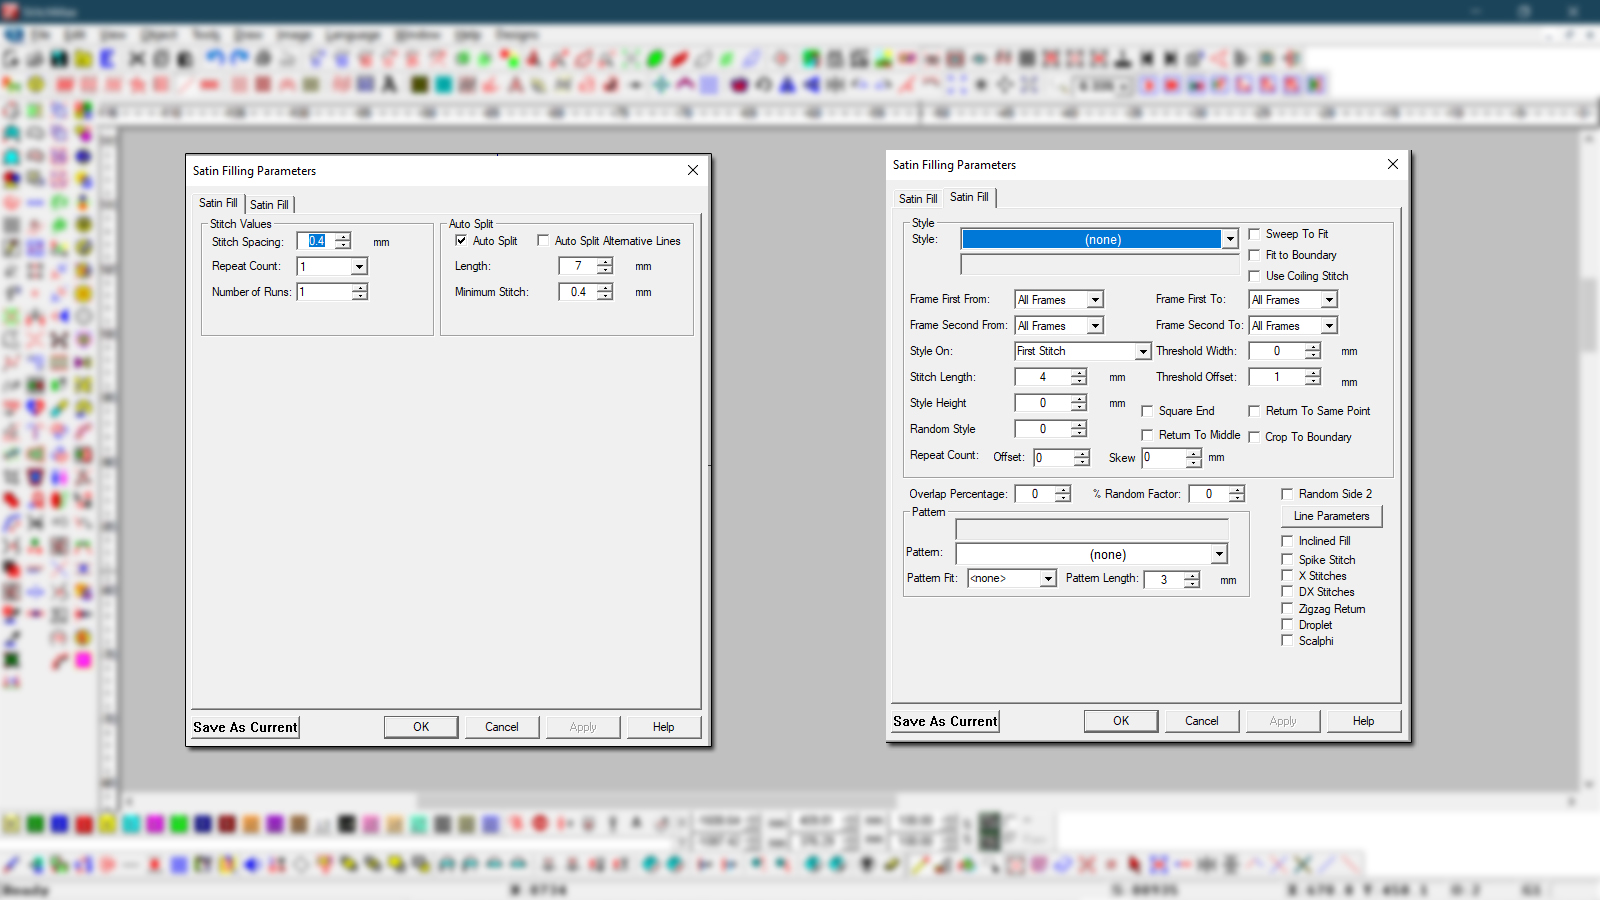Check the Inclined Fill option
The width and height of the screenshot is (1600, 900).
(x=1288, y=541)
